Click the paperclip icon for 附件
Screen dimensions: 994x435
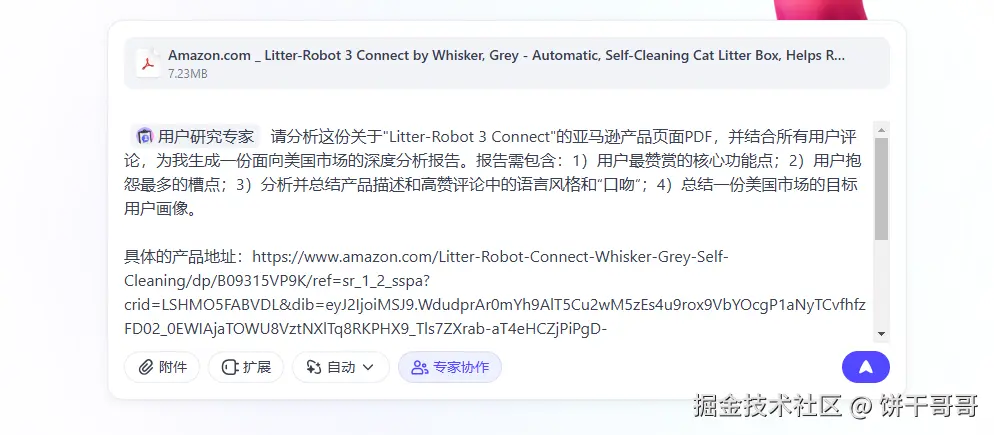[x=146, y=367]
